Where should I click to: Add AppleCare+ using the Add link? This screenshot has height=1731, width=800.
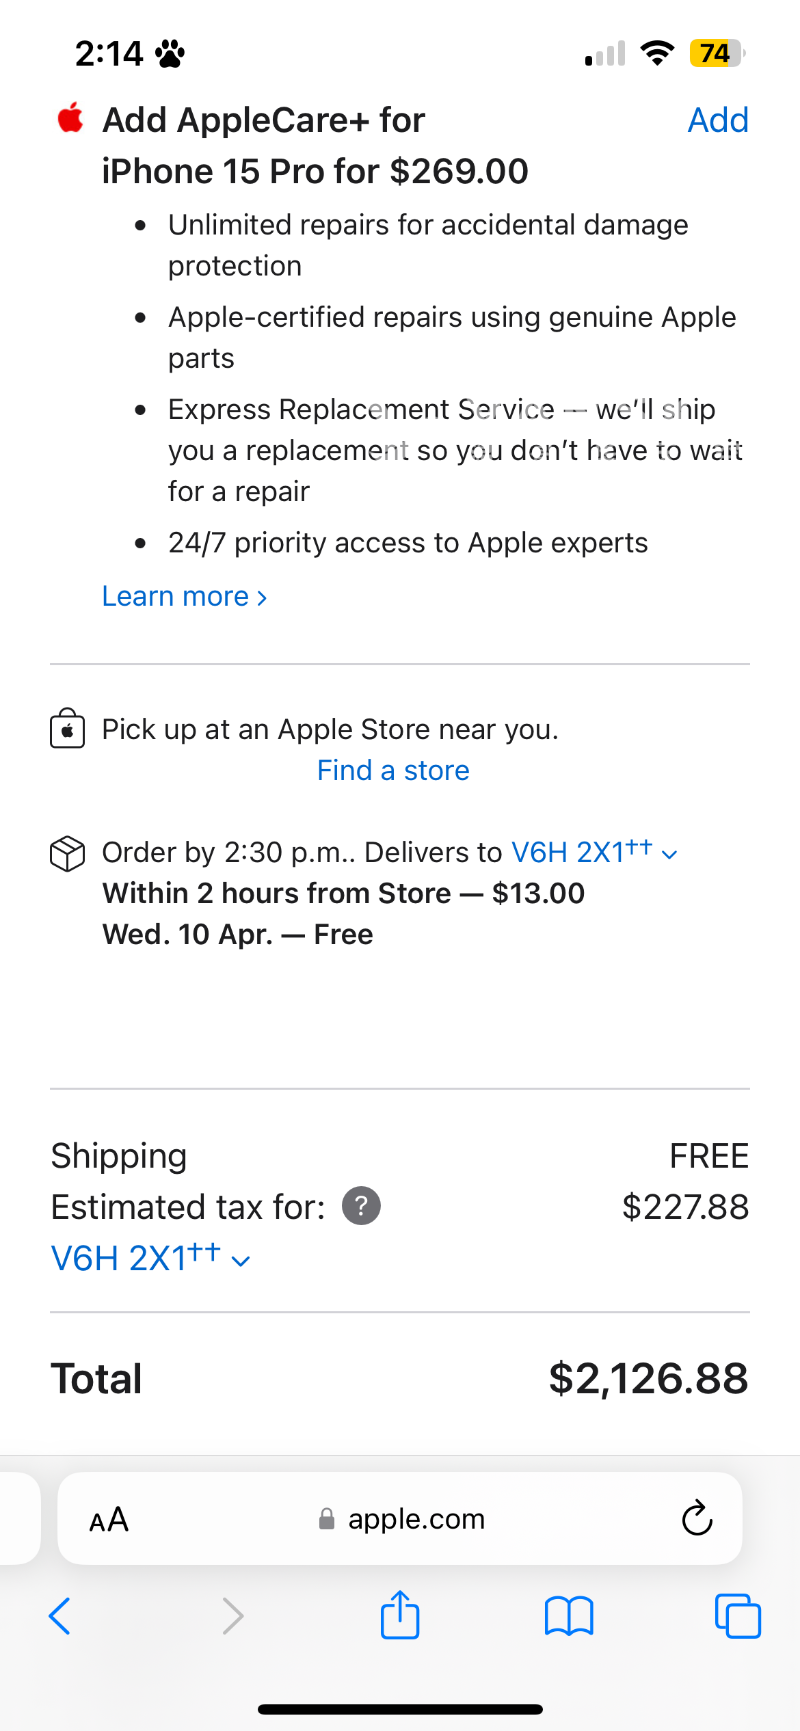[x=718, y=120]
